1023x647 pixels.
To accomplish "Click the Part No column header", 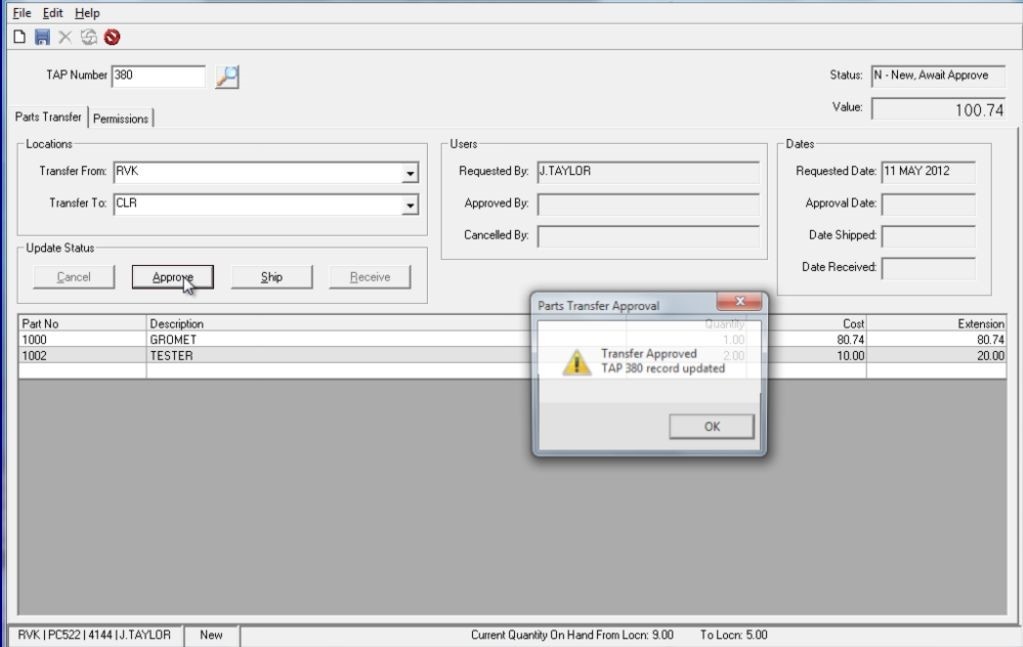I will 82,324.
